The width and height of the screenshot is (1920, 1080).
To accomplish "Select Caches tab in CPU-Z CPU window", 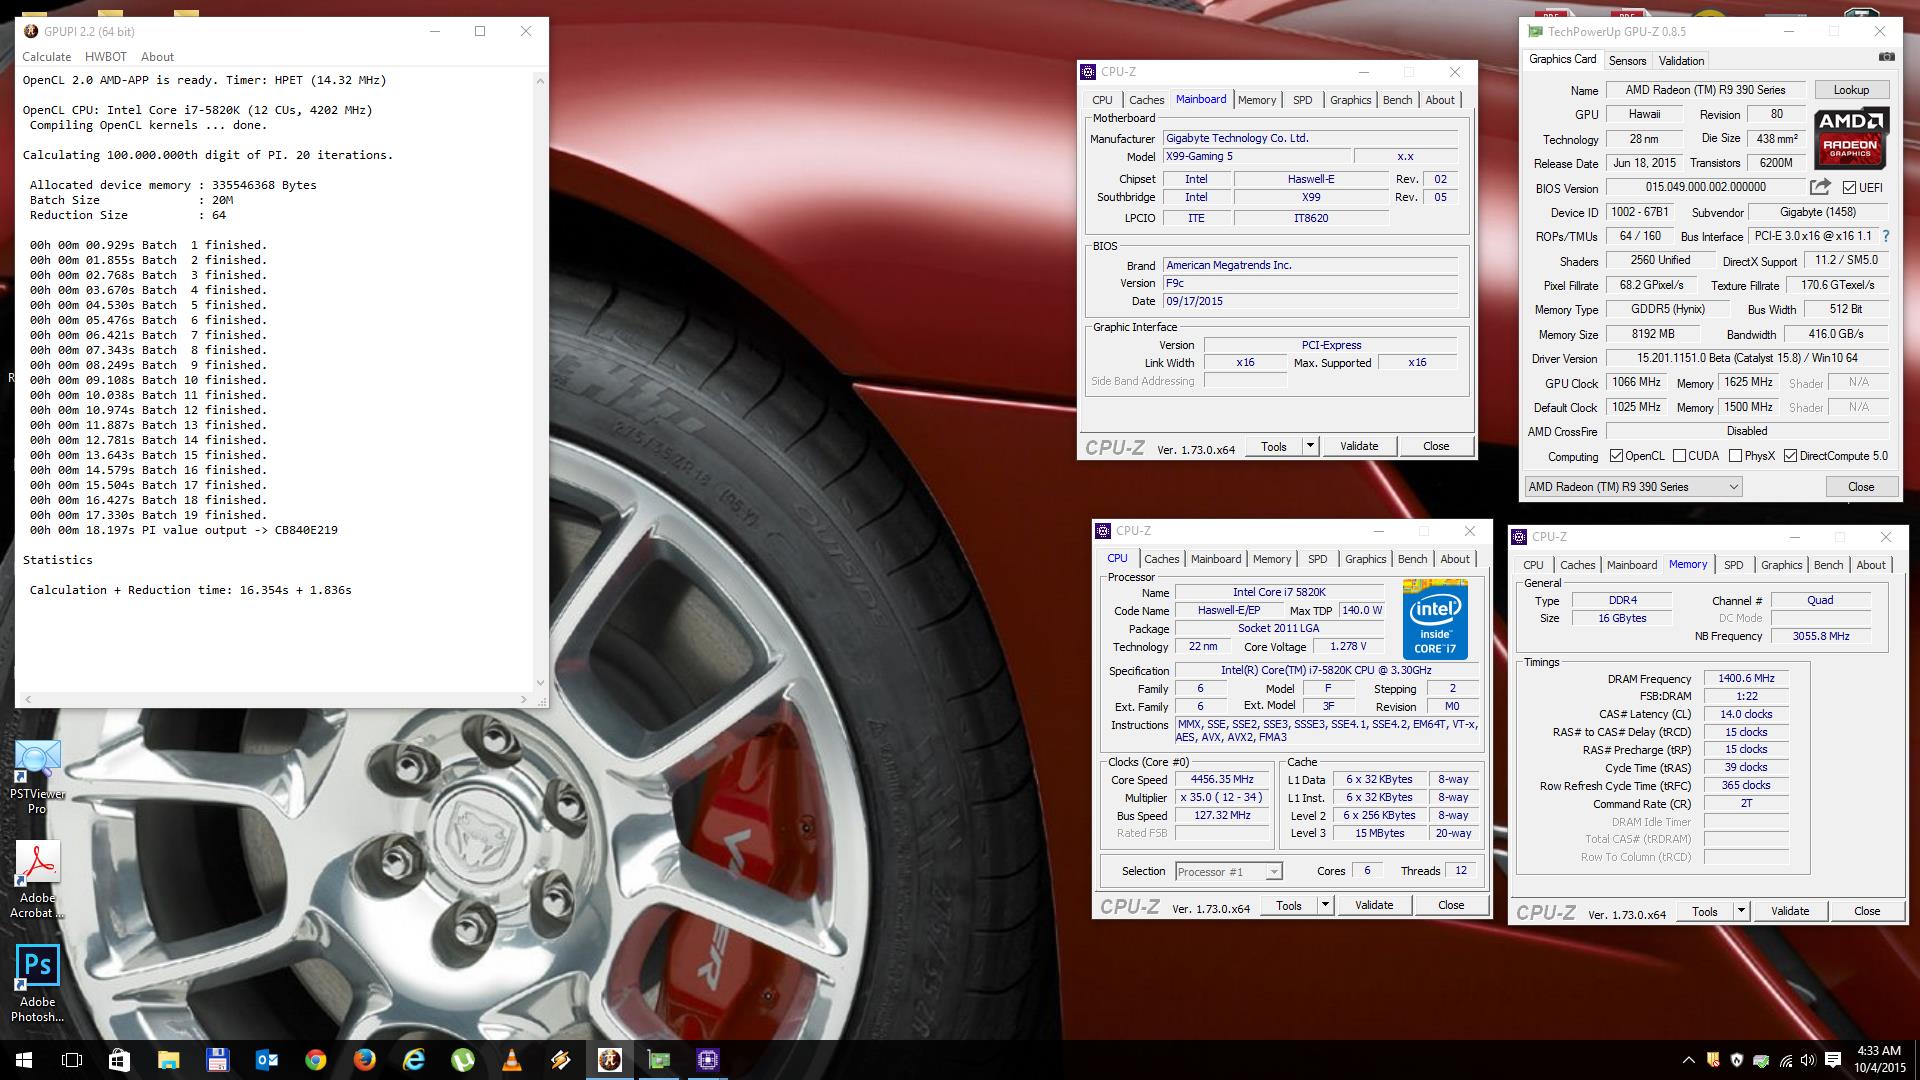I will coord(1162,559).
